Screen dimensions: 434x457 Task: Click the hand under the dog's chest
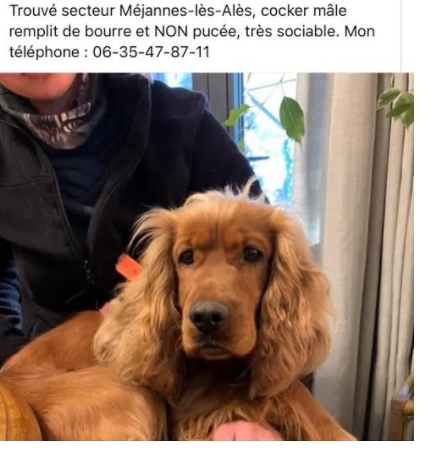[245, 430]
